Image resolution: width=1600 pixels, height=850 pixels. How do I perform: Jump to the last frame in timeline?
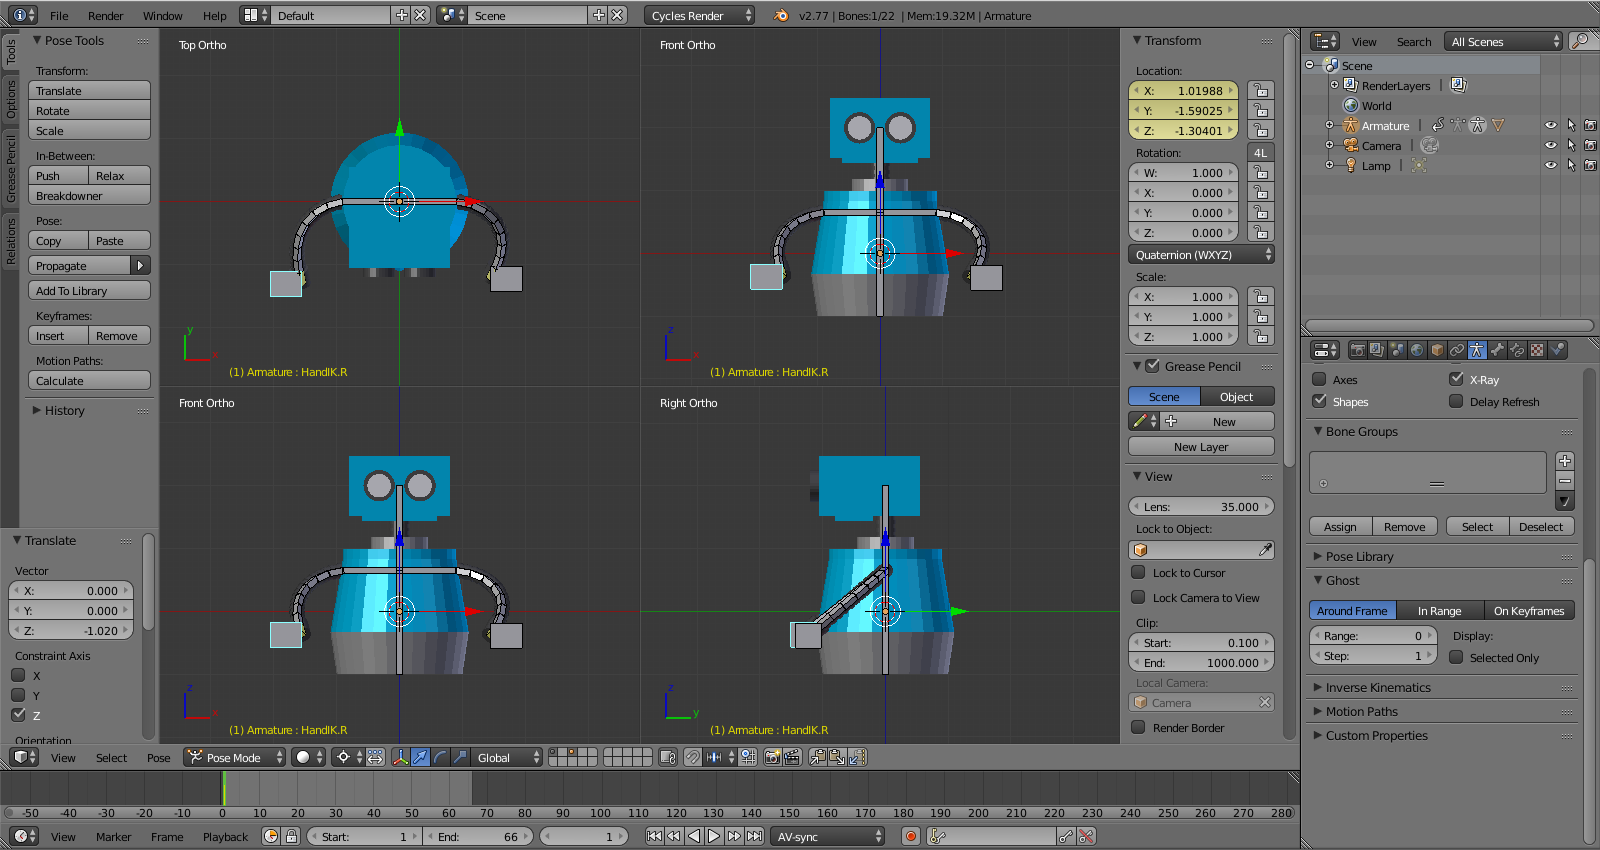coord(755,836)
